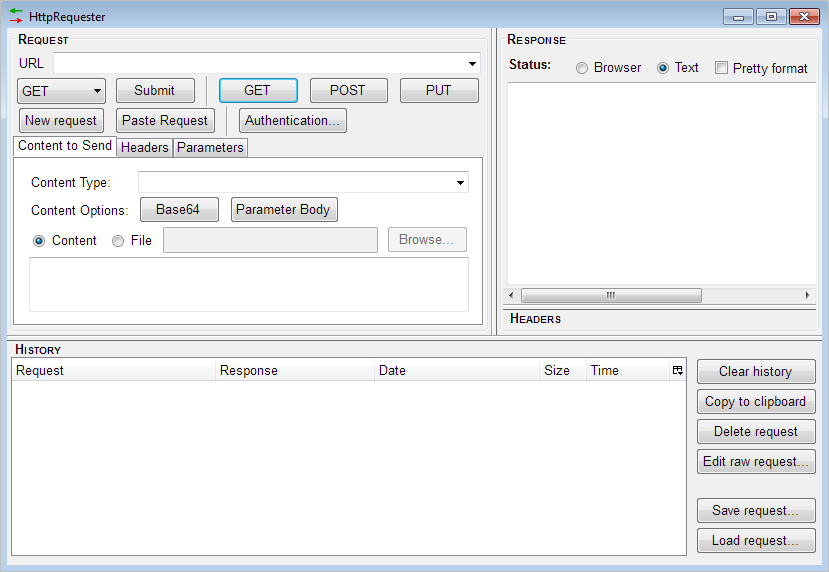Expand the URL dropdown list
This screenshot has width=829, height=572.
[x=472, y=64]
